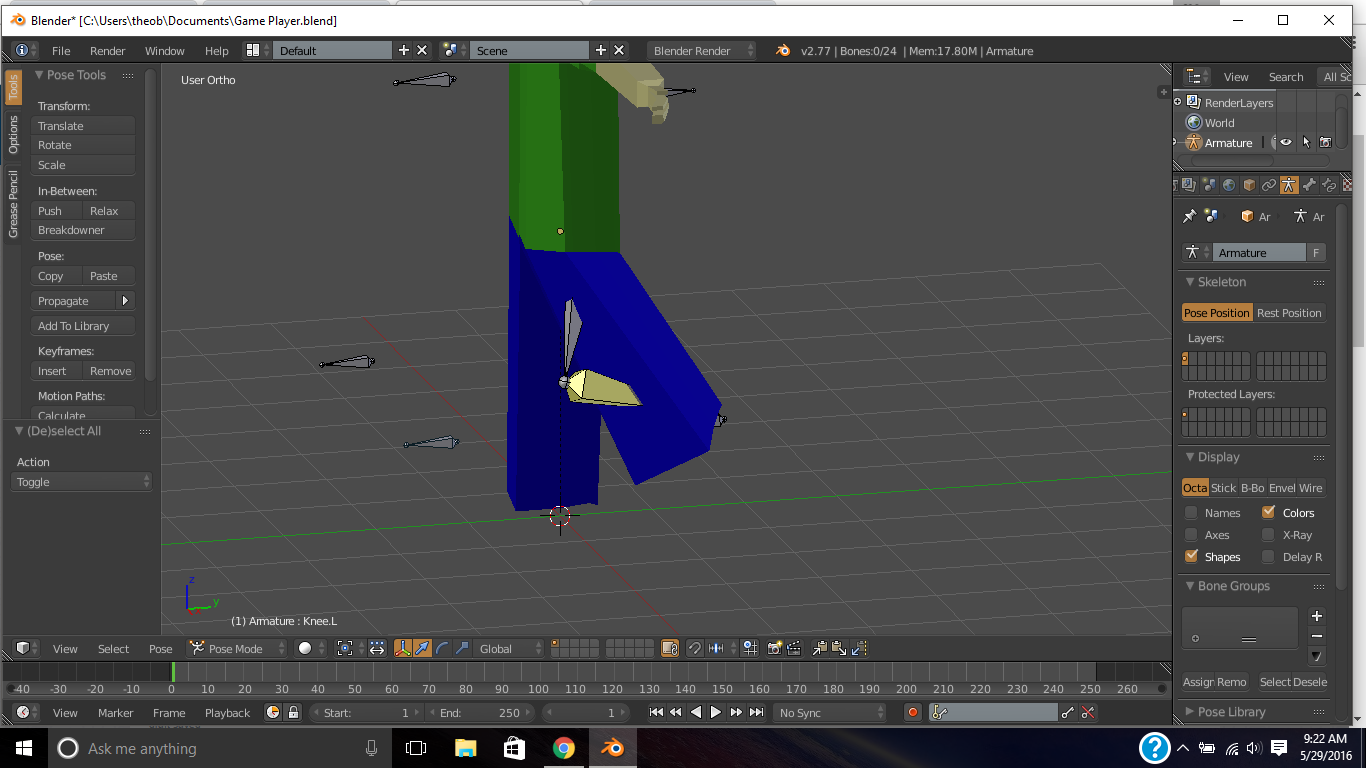1366x768 pixels.
Task: Click the paste flipped pose icon
Action: pos(858,648)
